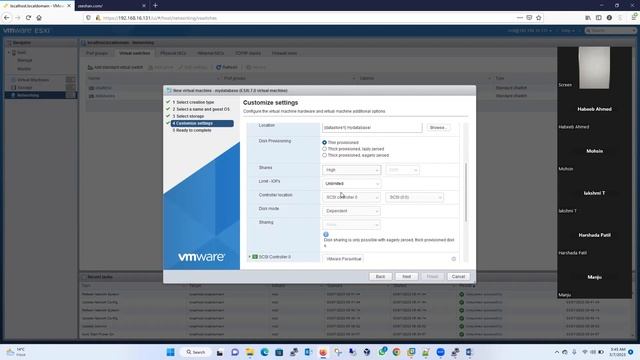Viewport: 640px width, 360px height.
Task: Click the blue disk sharing info icon
Action: (326, 234)
